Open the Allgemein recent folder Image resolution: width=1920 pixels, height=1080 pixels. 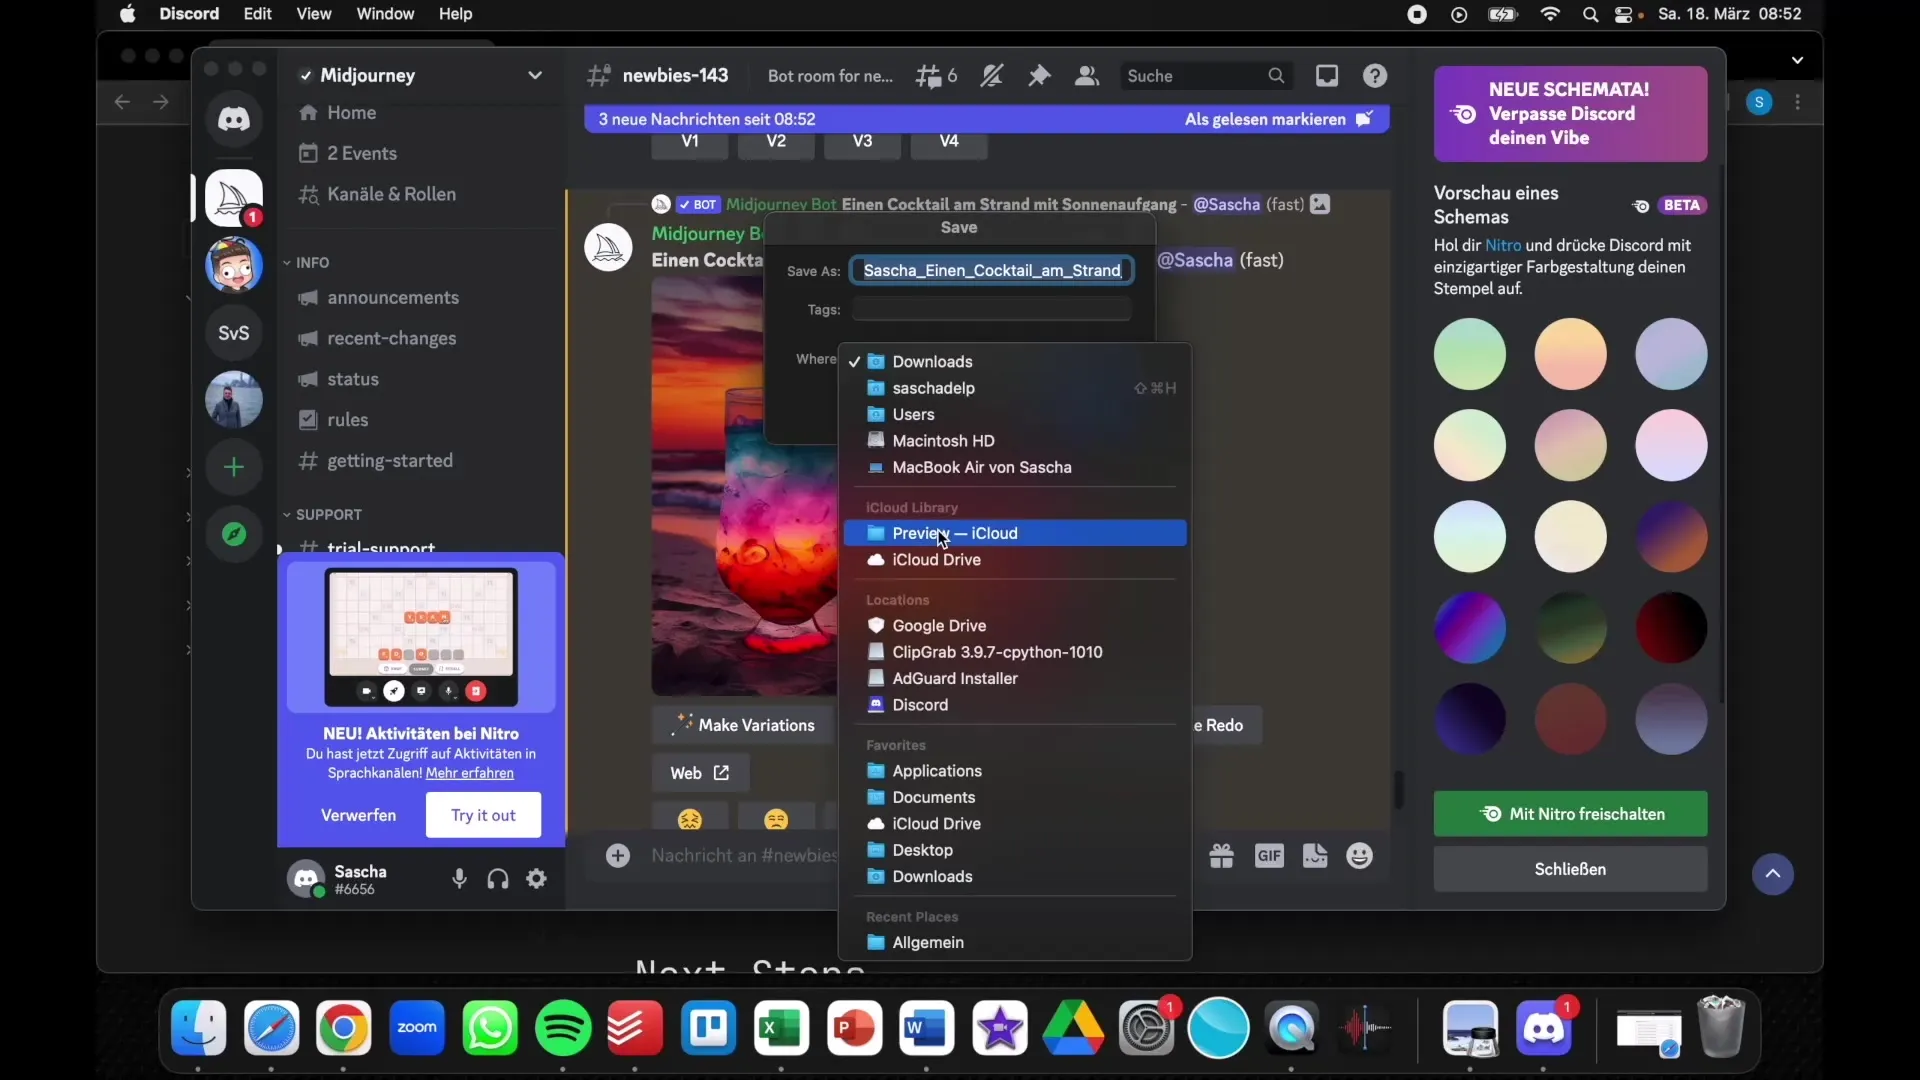(927, 942)
